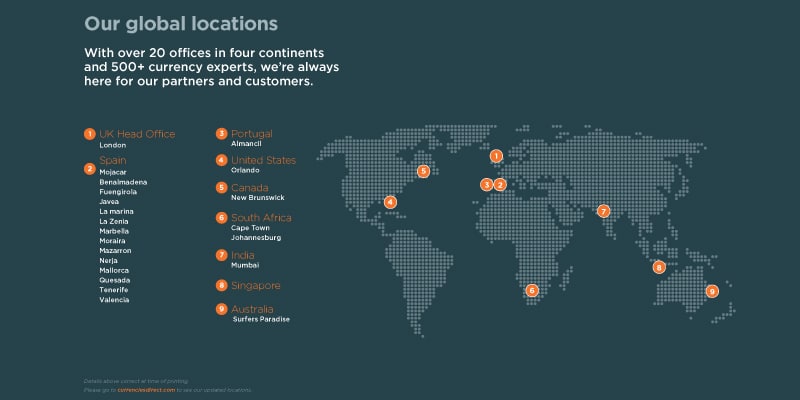Select the Canada heading
Screen dimensions: 800x400
click(249, 187)
